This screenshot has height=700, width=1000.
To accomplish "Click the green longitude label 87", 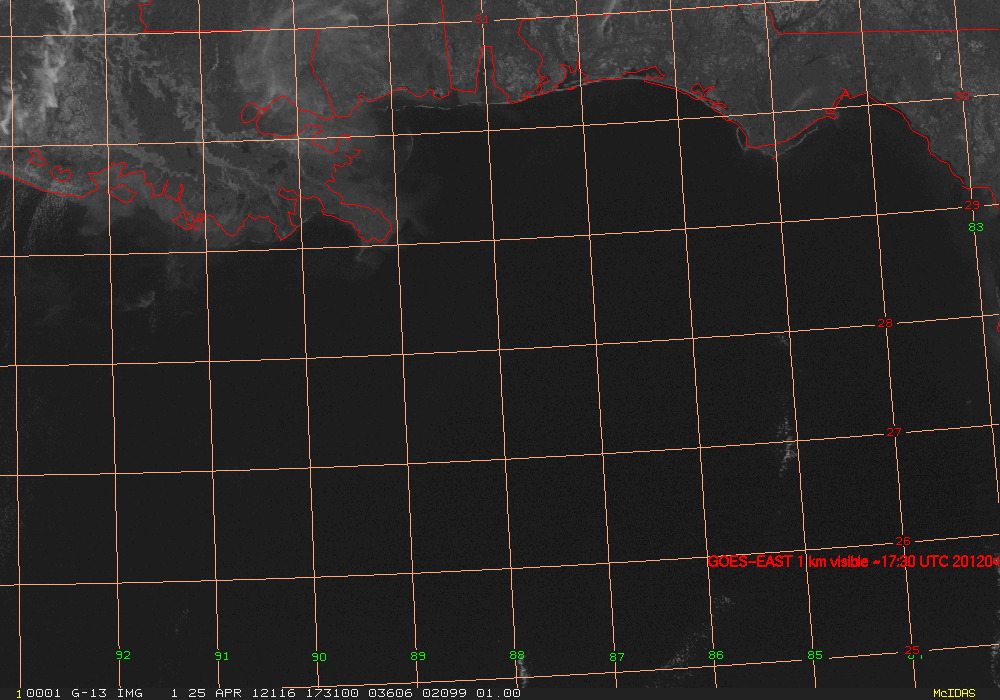I will pyautogui.click(x=617, y=657).
